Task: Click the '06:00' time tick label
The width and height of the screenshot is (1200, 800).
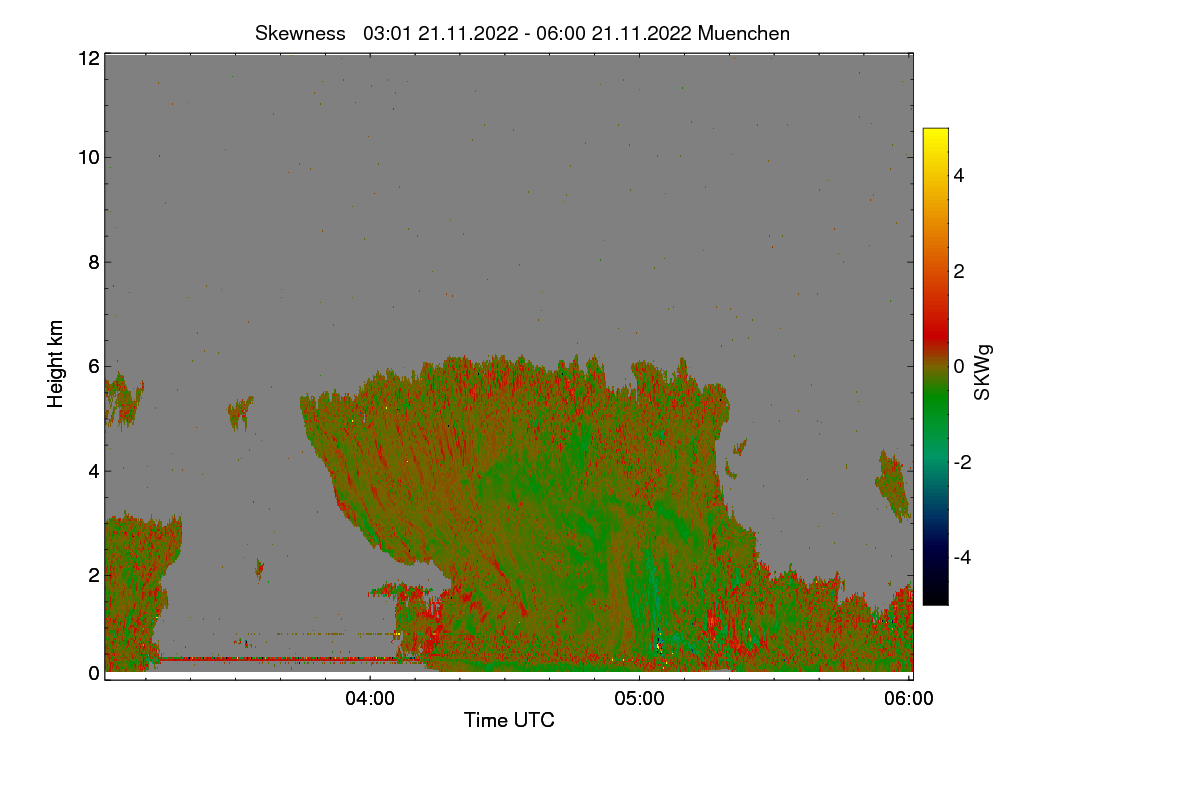Action: click(909, 699)
